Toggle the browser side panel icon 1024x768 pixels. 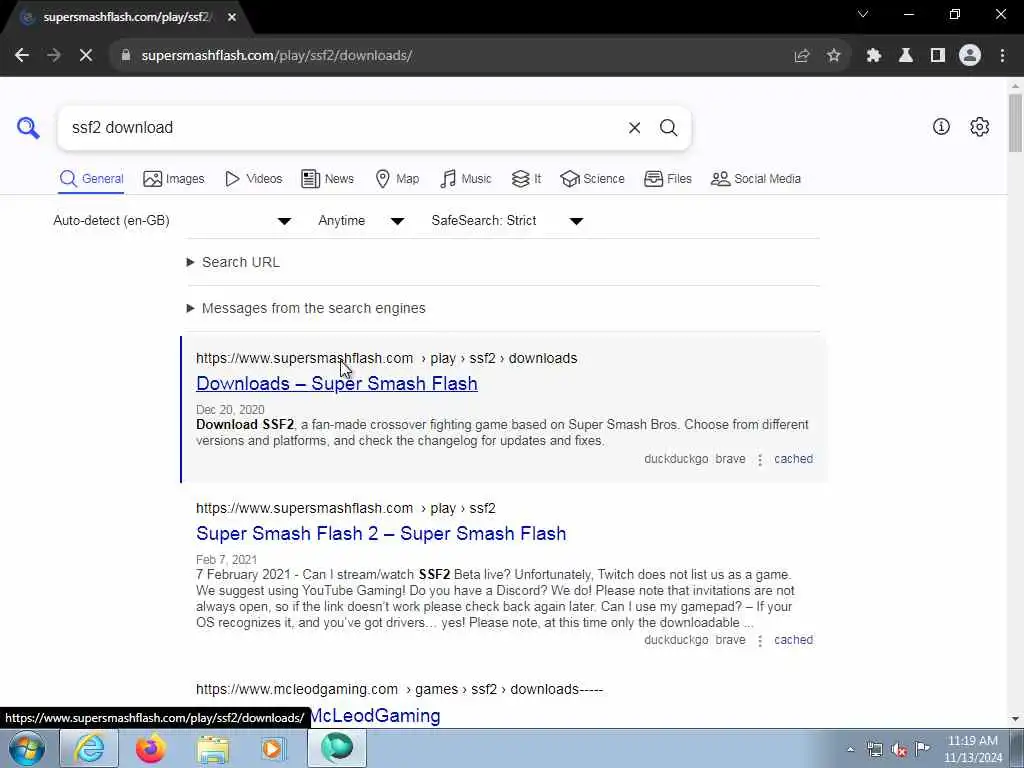[938, 56]
